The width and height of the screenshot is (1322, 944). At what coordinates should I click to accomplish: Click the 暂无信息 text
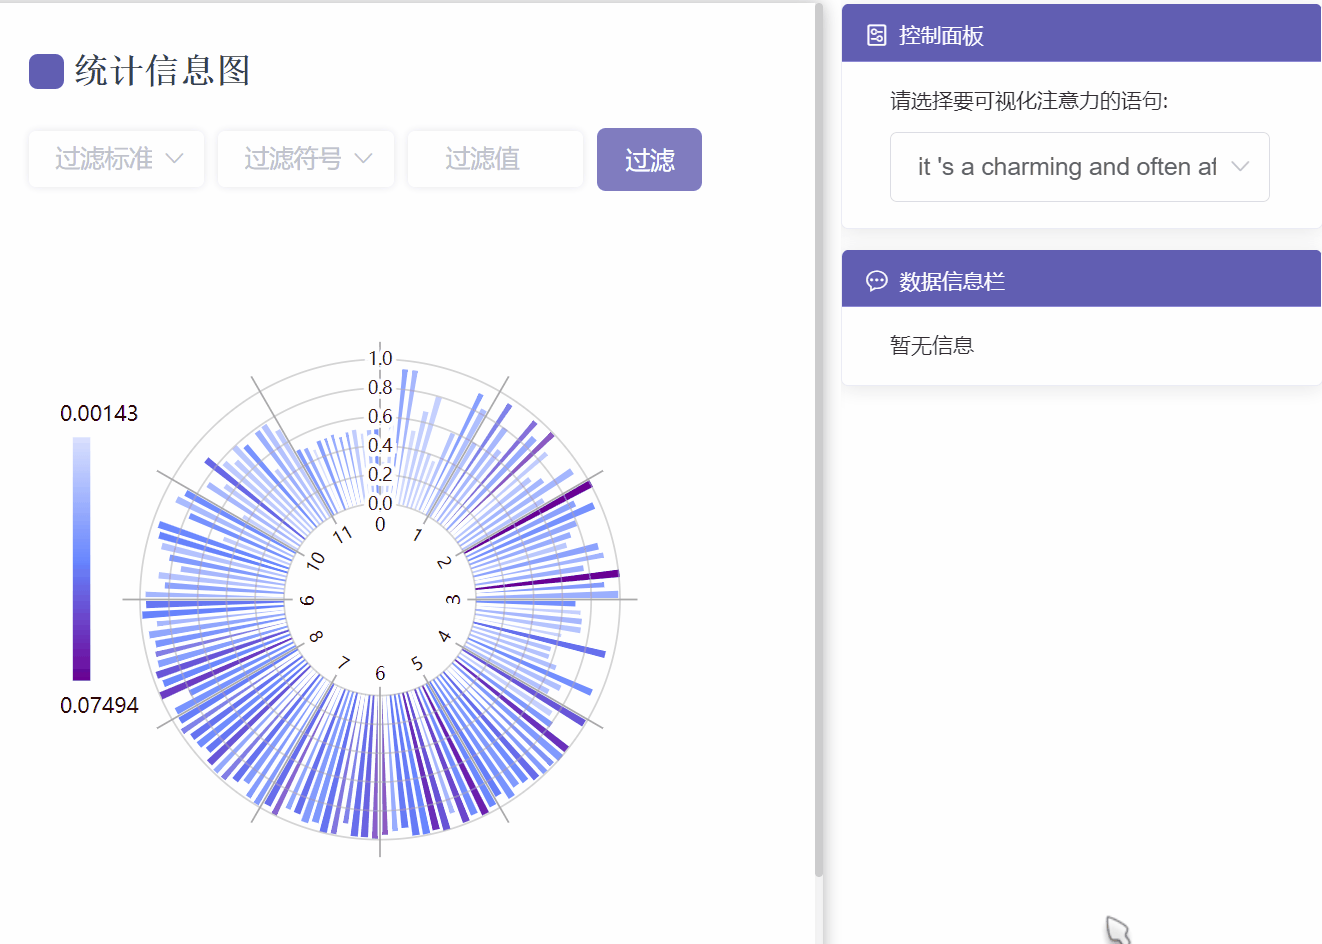932,346
